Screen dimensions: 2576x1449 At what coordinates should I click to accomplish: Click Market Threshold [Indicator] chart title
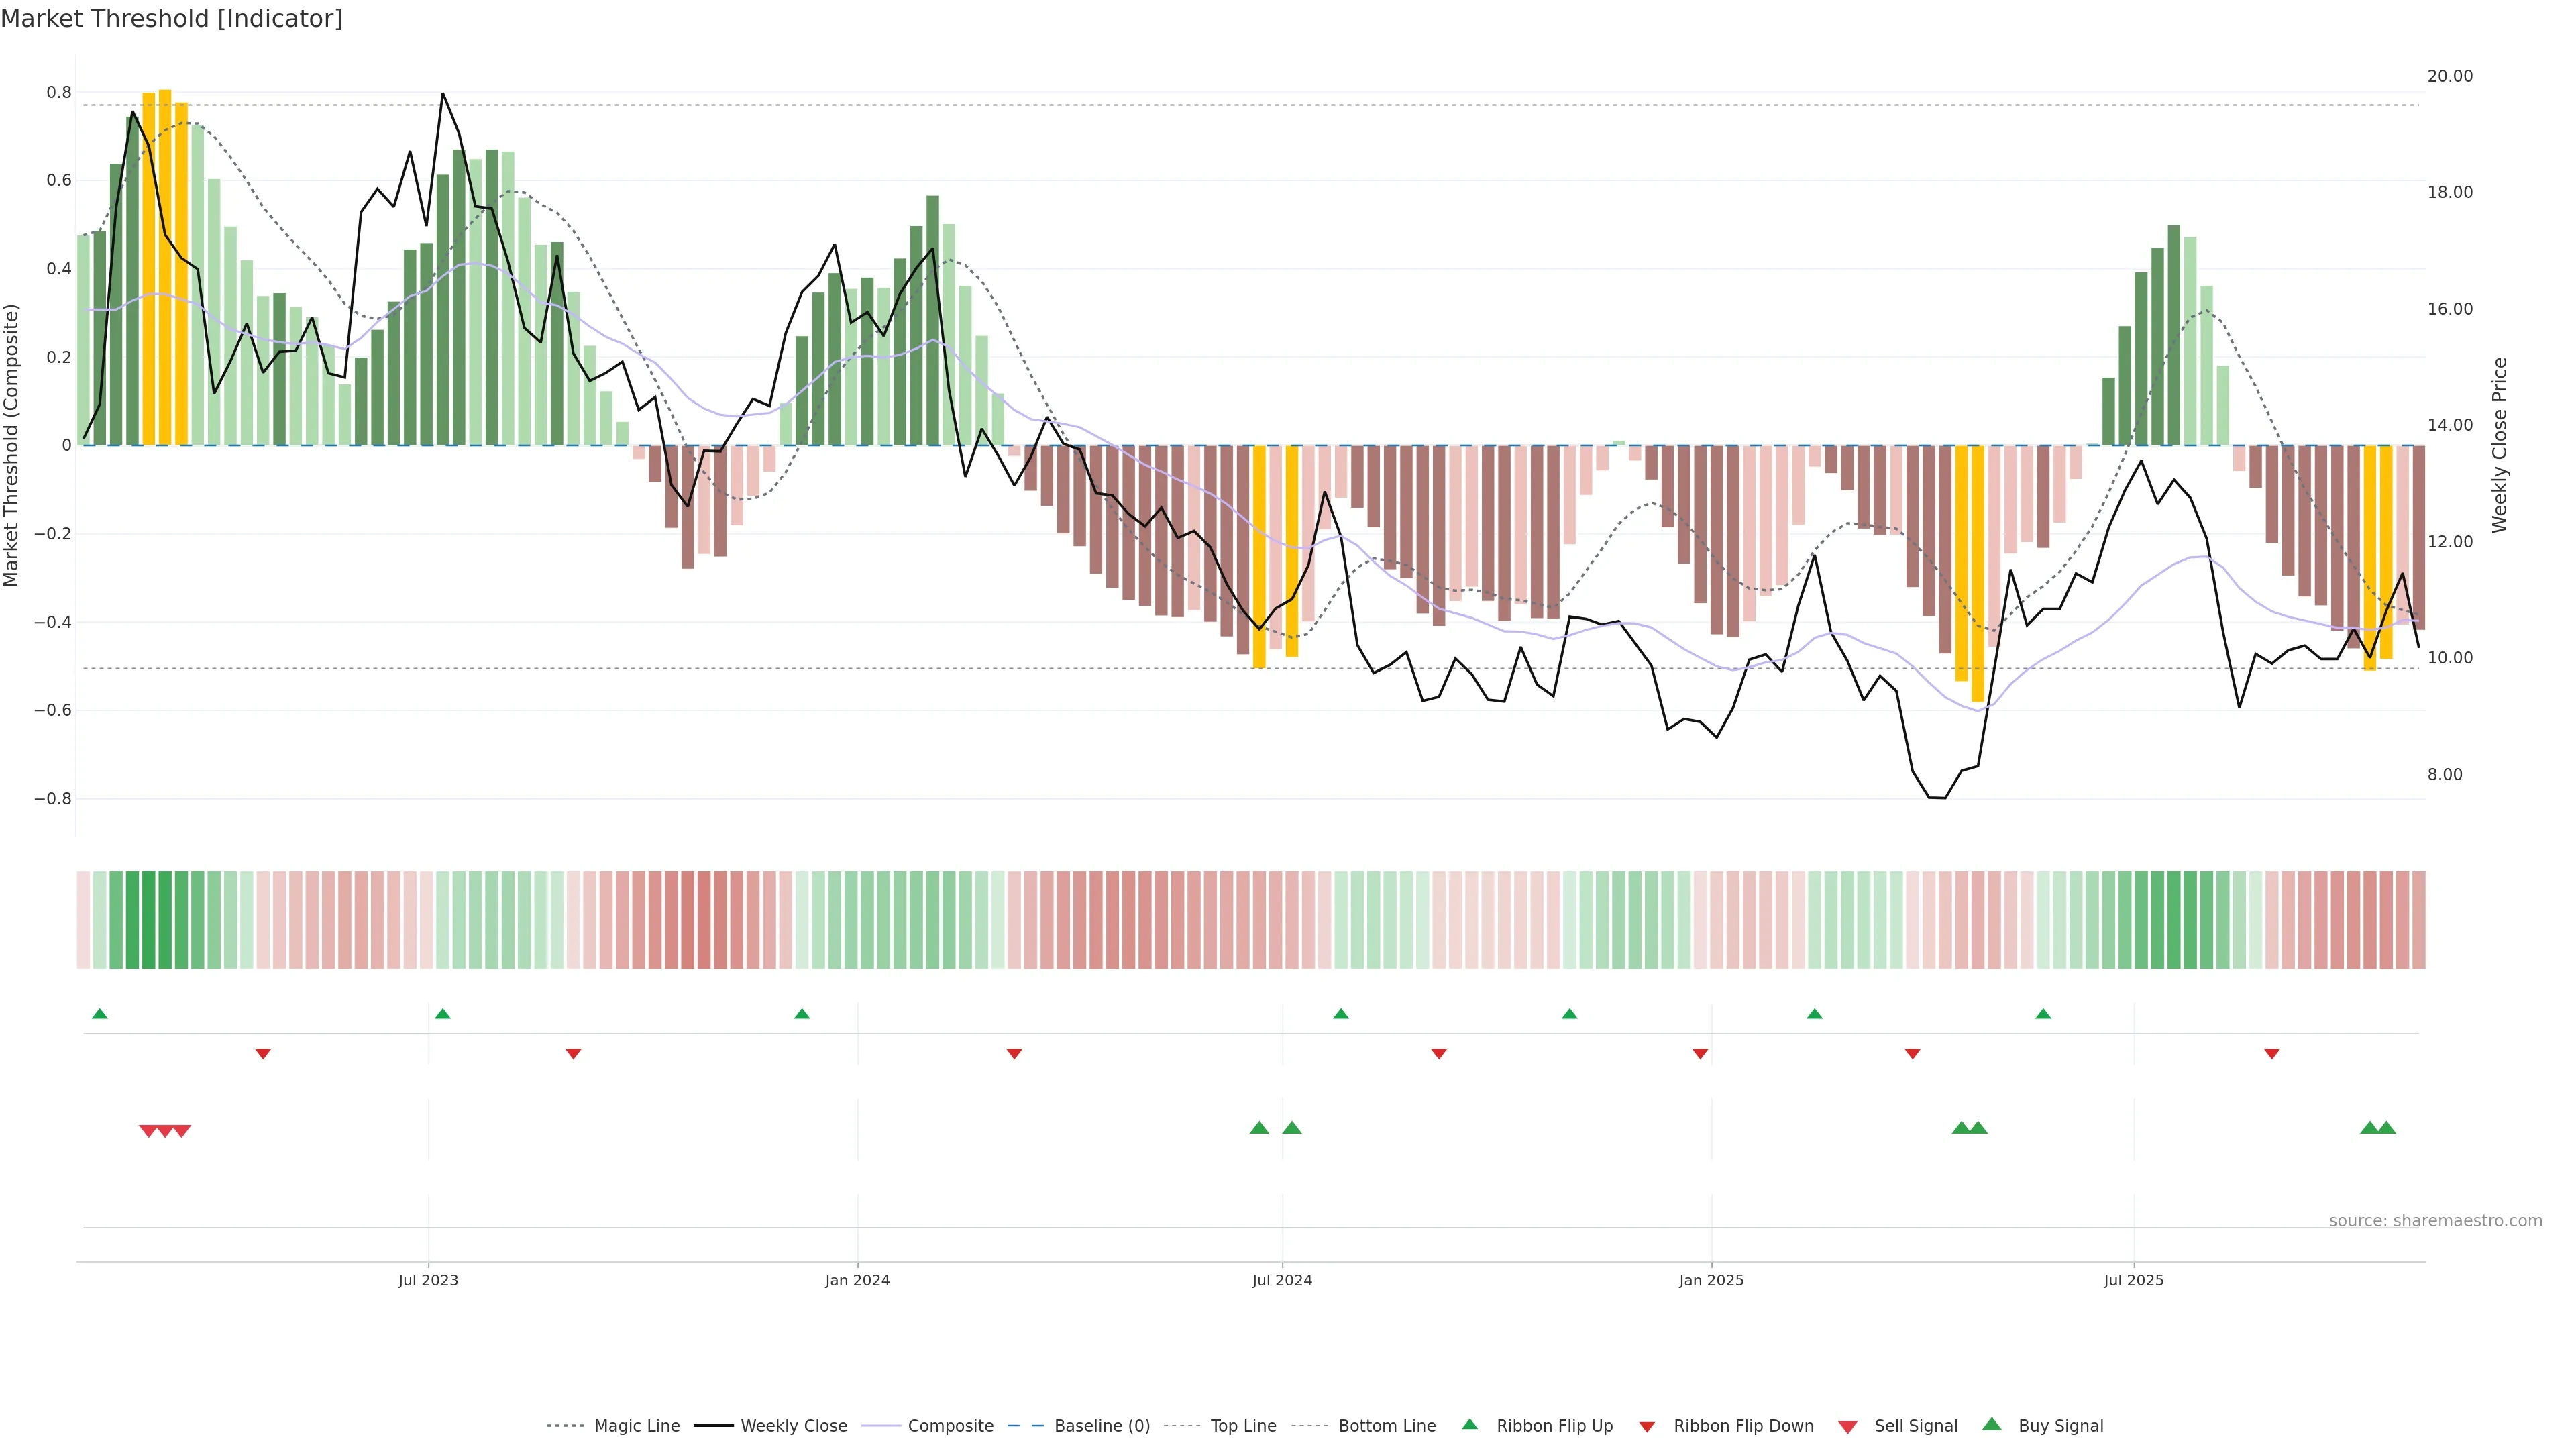point(171,19)
